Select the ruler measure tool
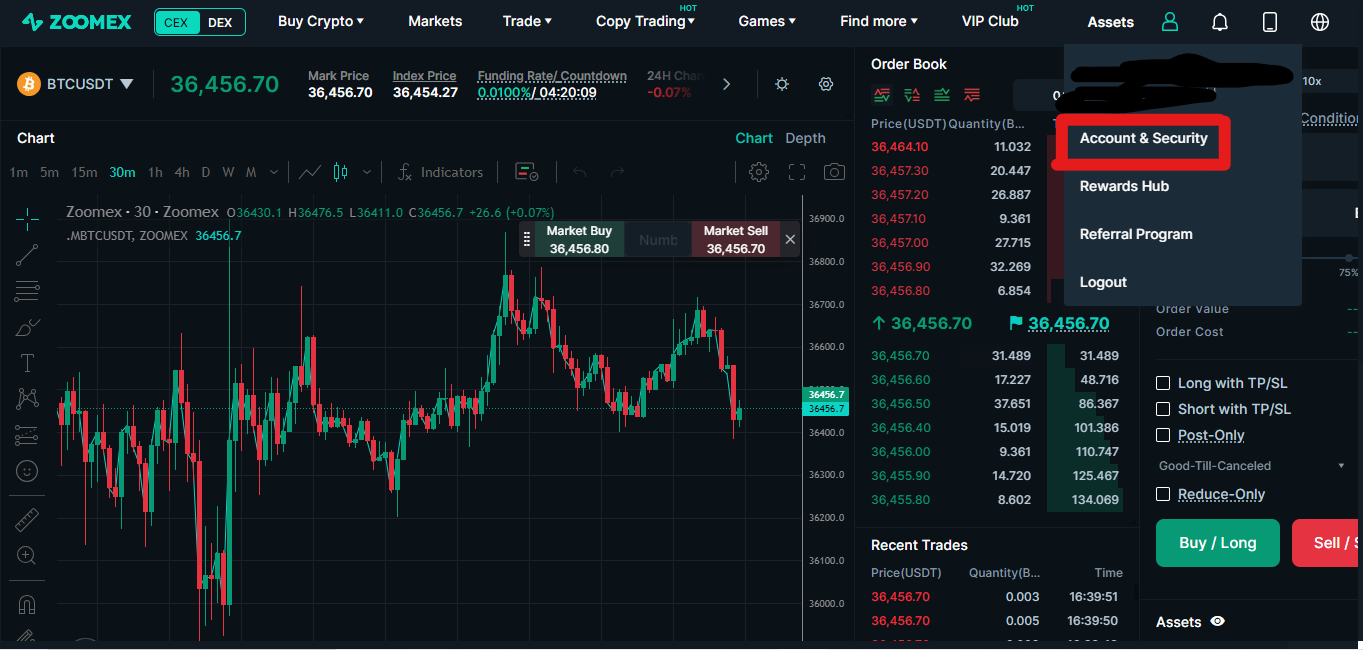1363x650 pixels. click(27, 520)
